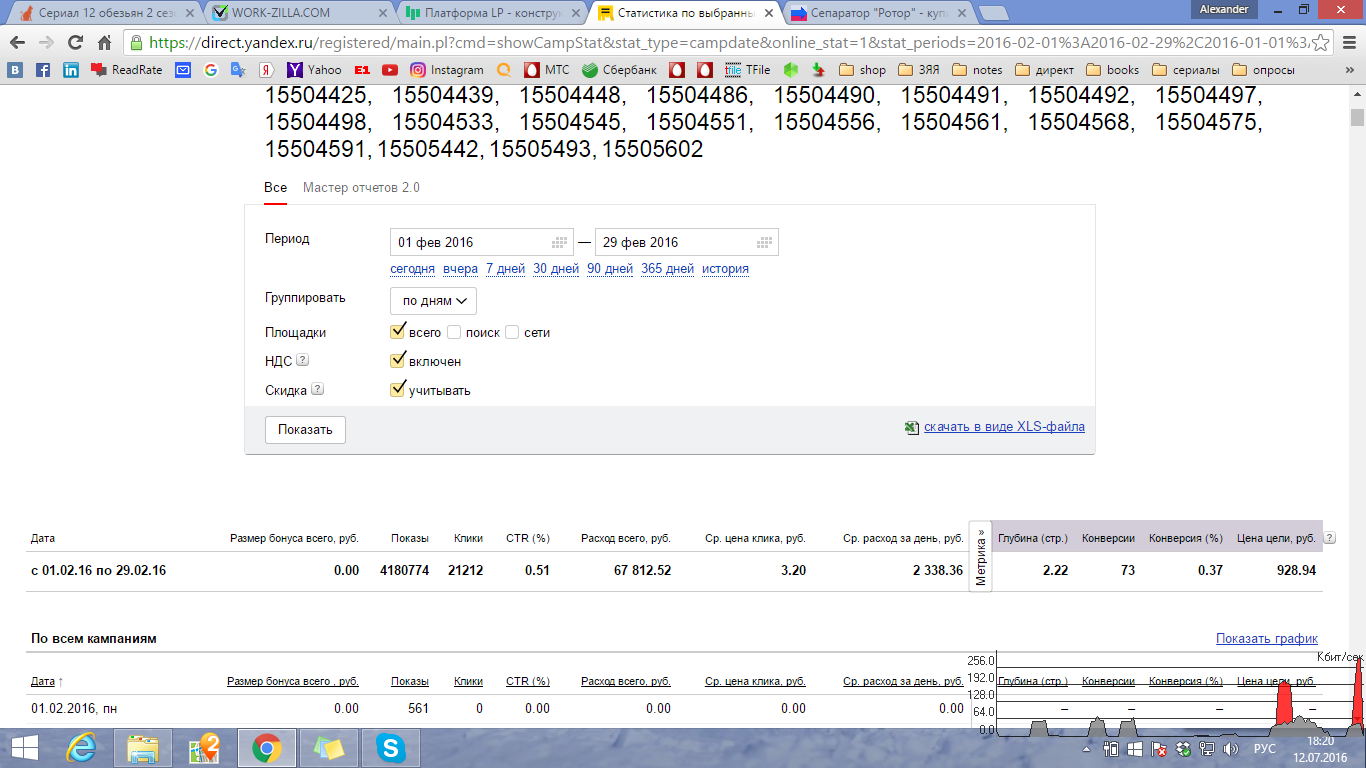Open the browser home page
Image resolution: width=1366 pixels, height=768 pixels.
click(104, 43)
